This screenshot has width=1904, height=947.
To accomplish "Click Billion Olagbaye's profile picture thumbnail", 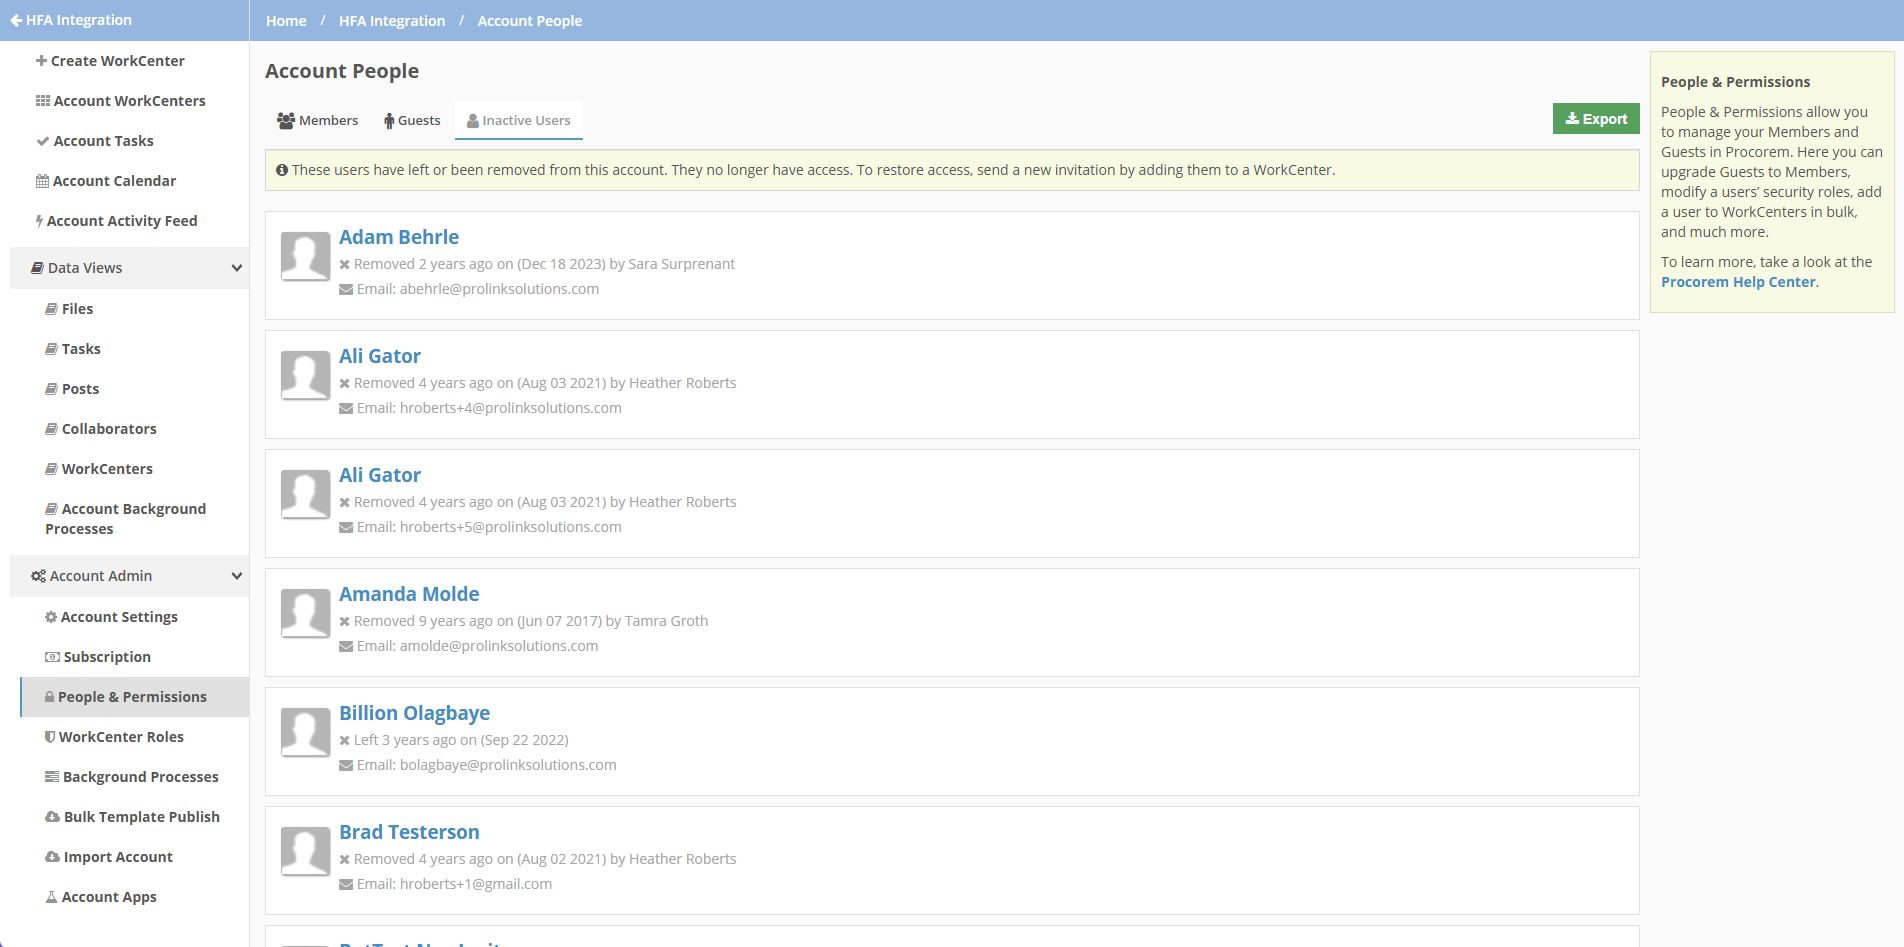I will (x=305, y=733).
